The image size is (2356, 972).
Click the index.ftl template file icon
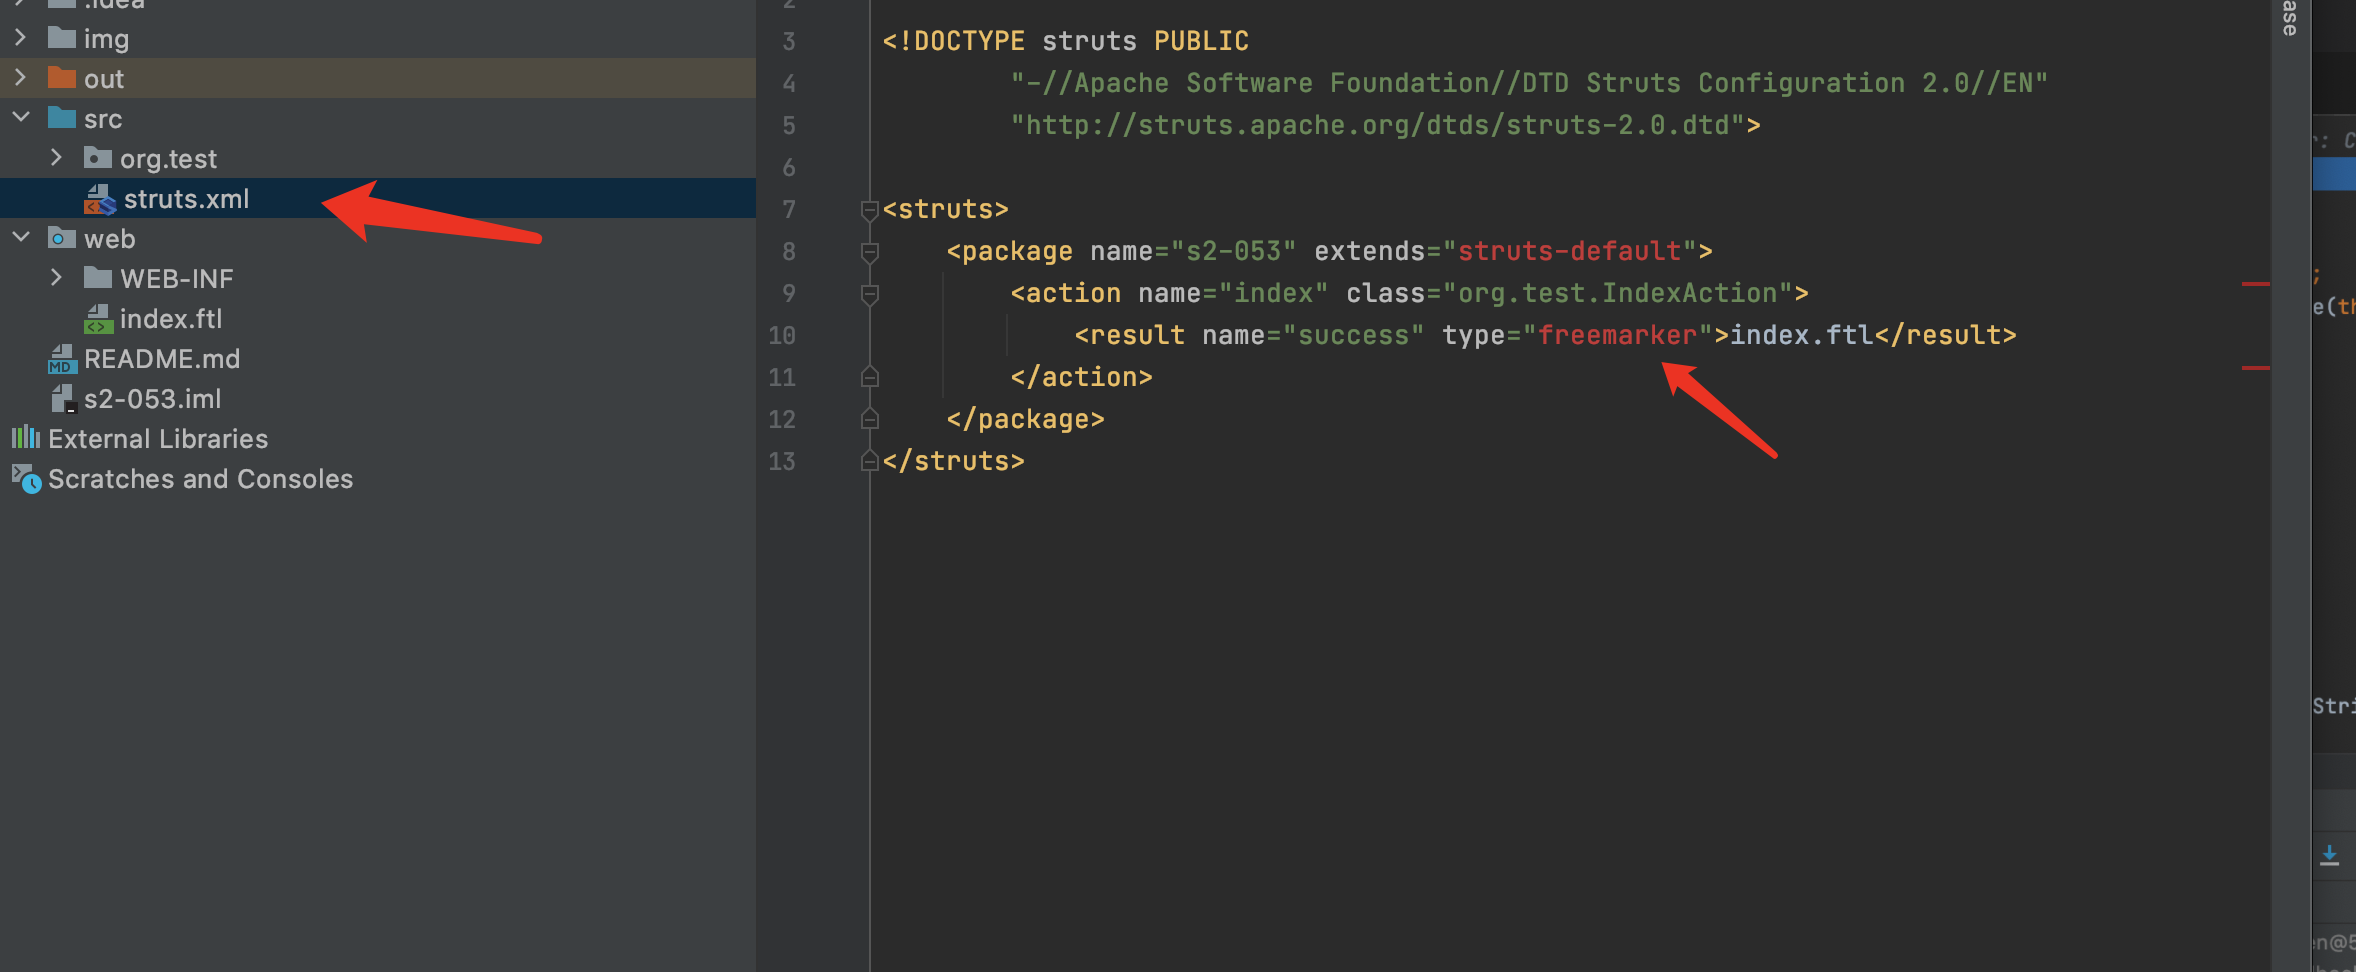click(98, 319)
